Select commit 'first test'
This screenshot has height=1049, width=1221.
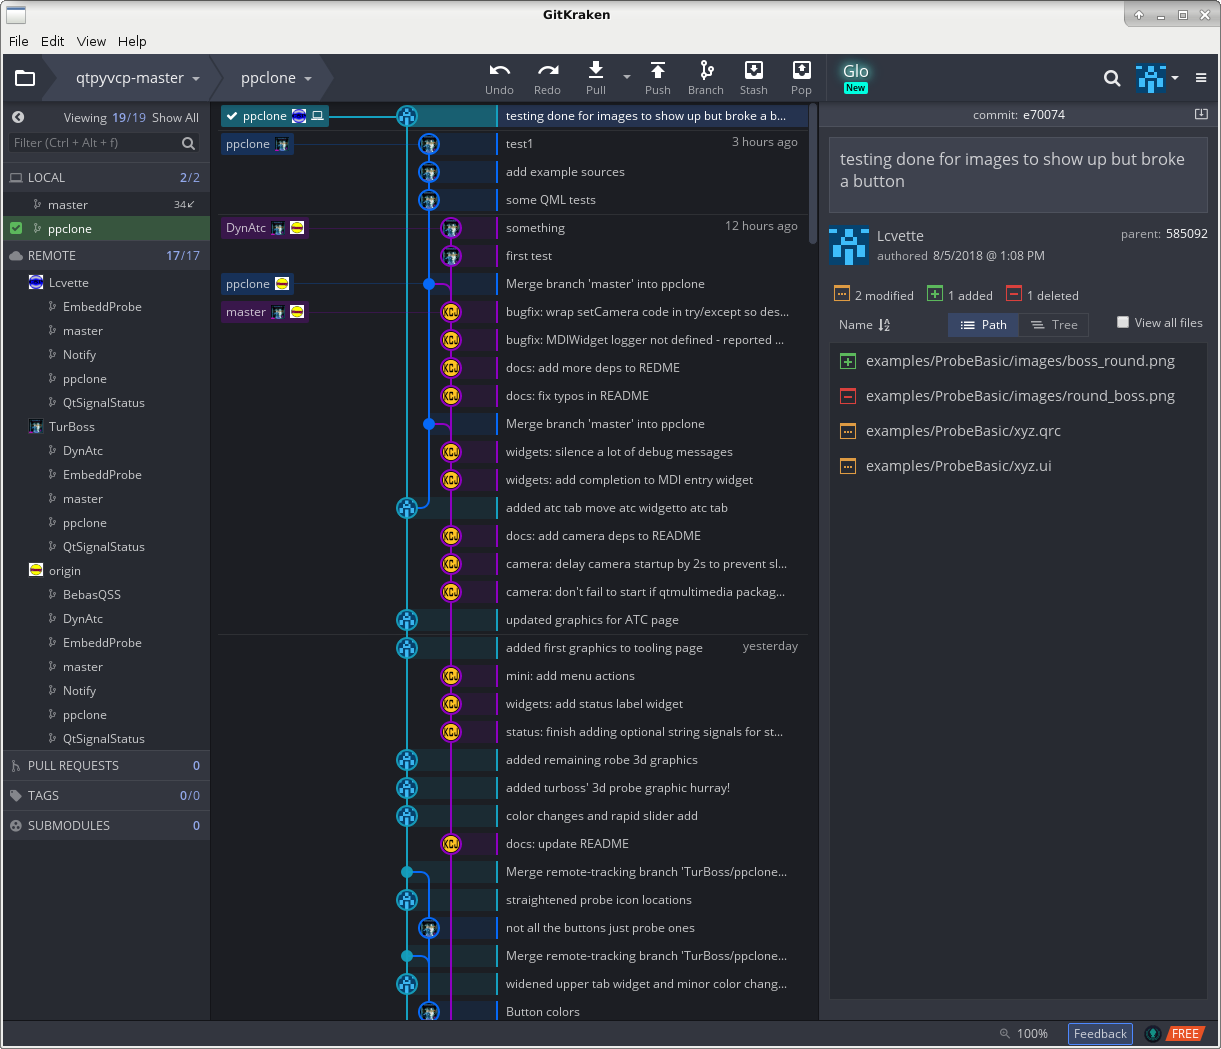pyautogui.click(x=528, y=256)
